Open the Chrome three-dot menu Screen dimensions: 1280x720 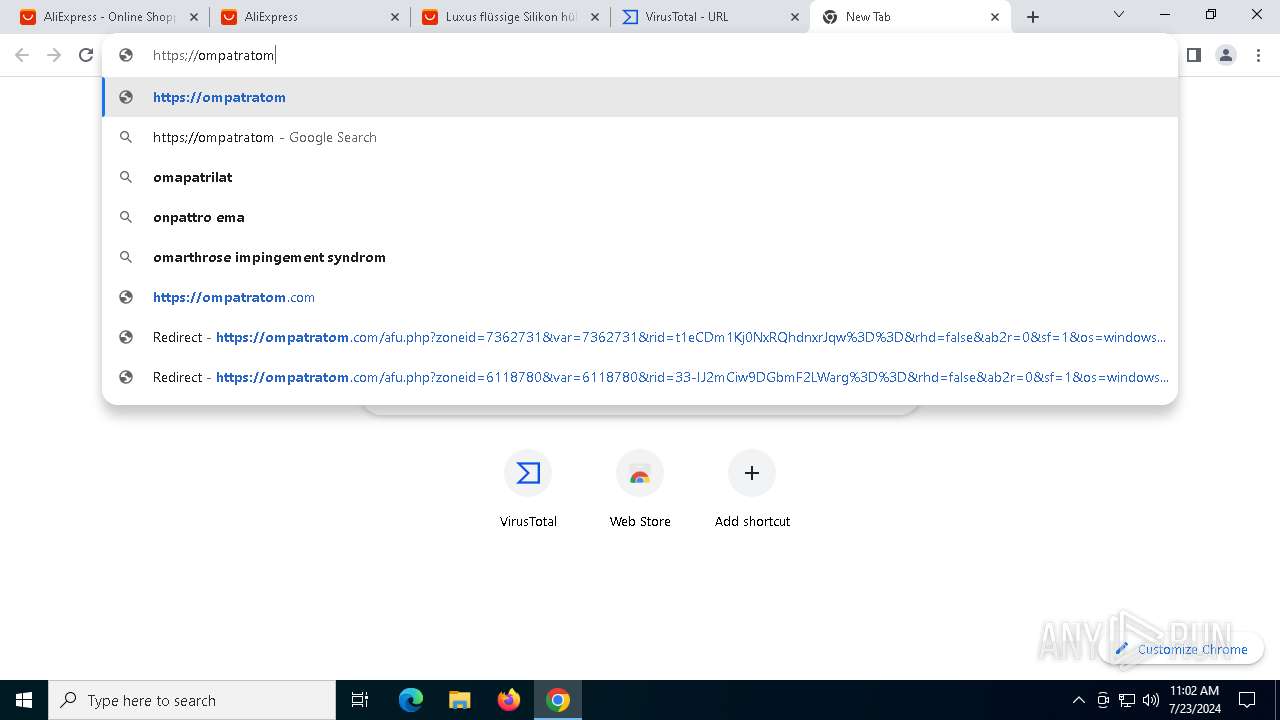[x=1259, y=55]
